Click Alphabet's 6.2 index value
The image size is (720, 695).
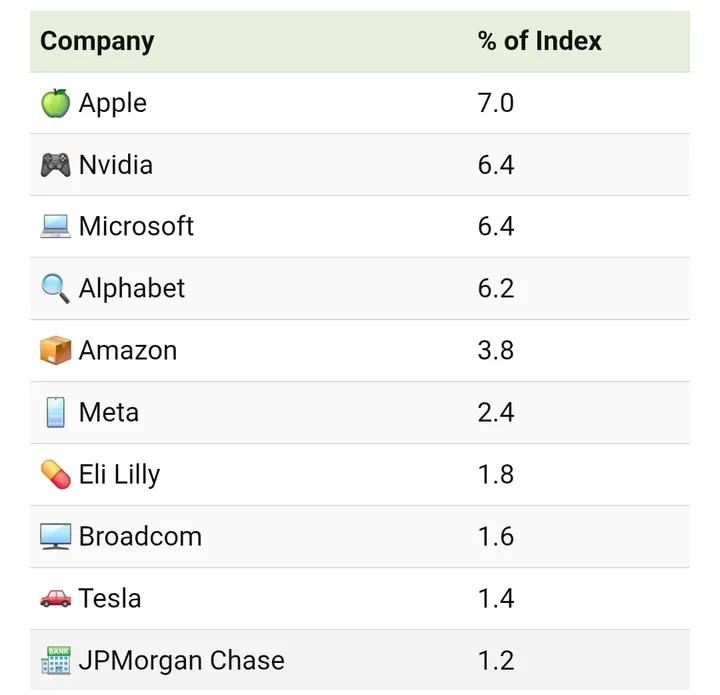495,289
